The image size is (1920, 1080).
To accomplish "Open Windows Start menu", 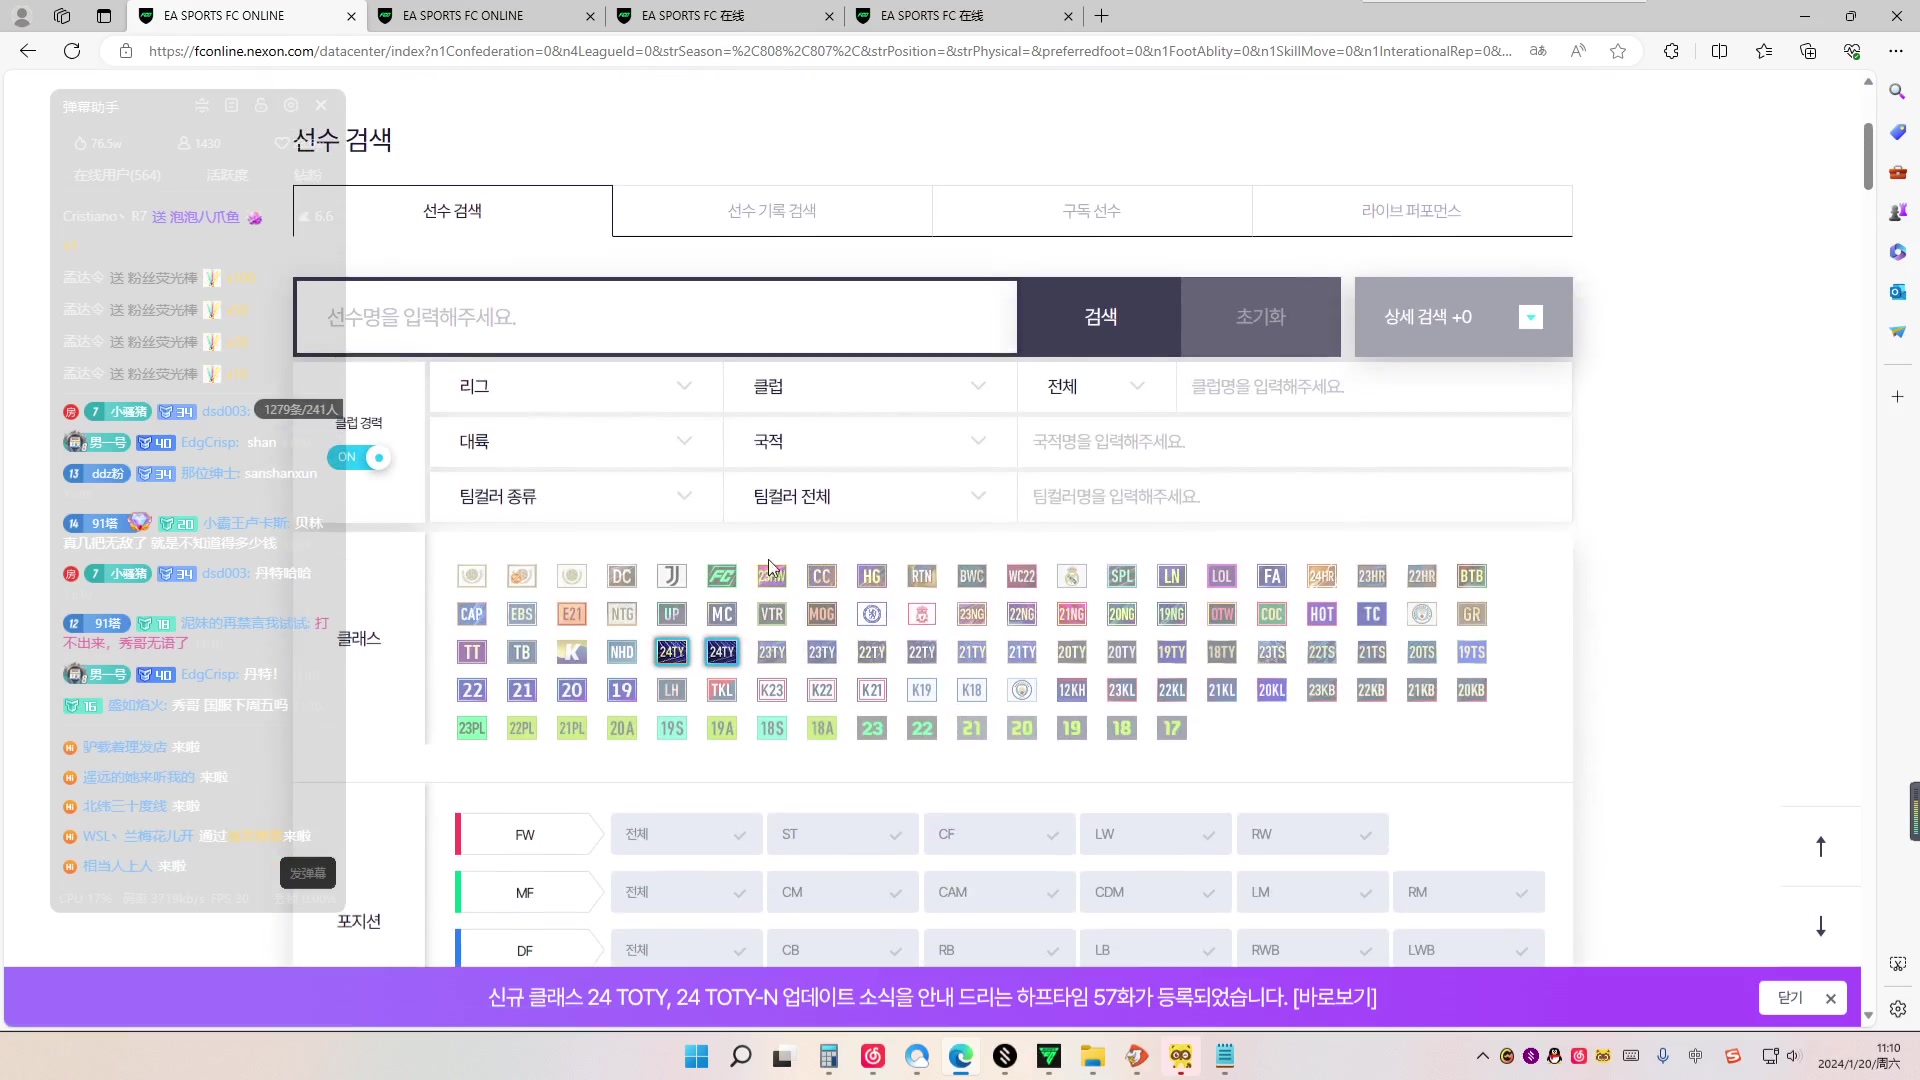I will coord(697,1056).
